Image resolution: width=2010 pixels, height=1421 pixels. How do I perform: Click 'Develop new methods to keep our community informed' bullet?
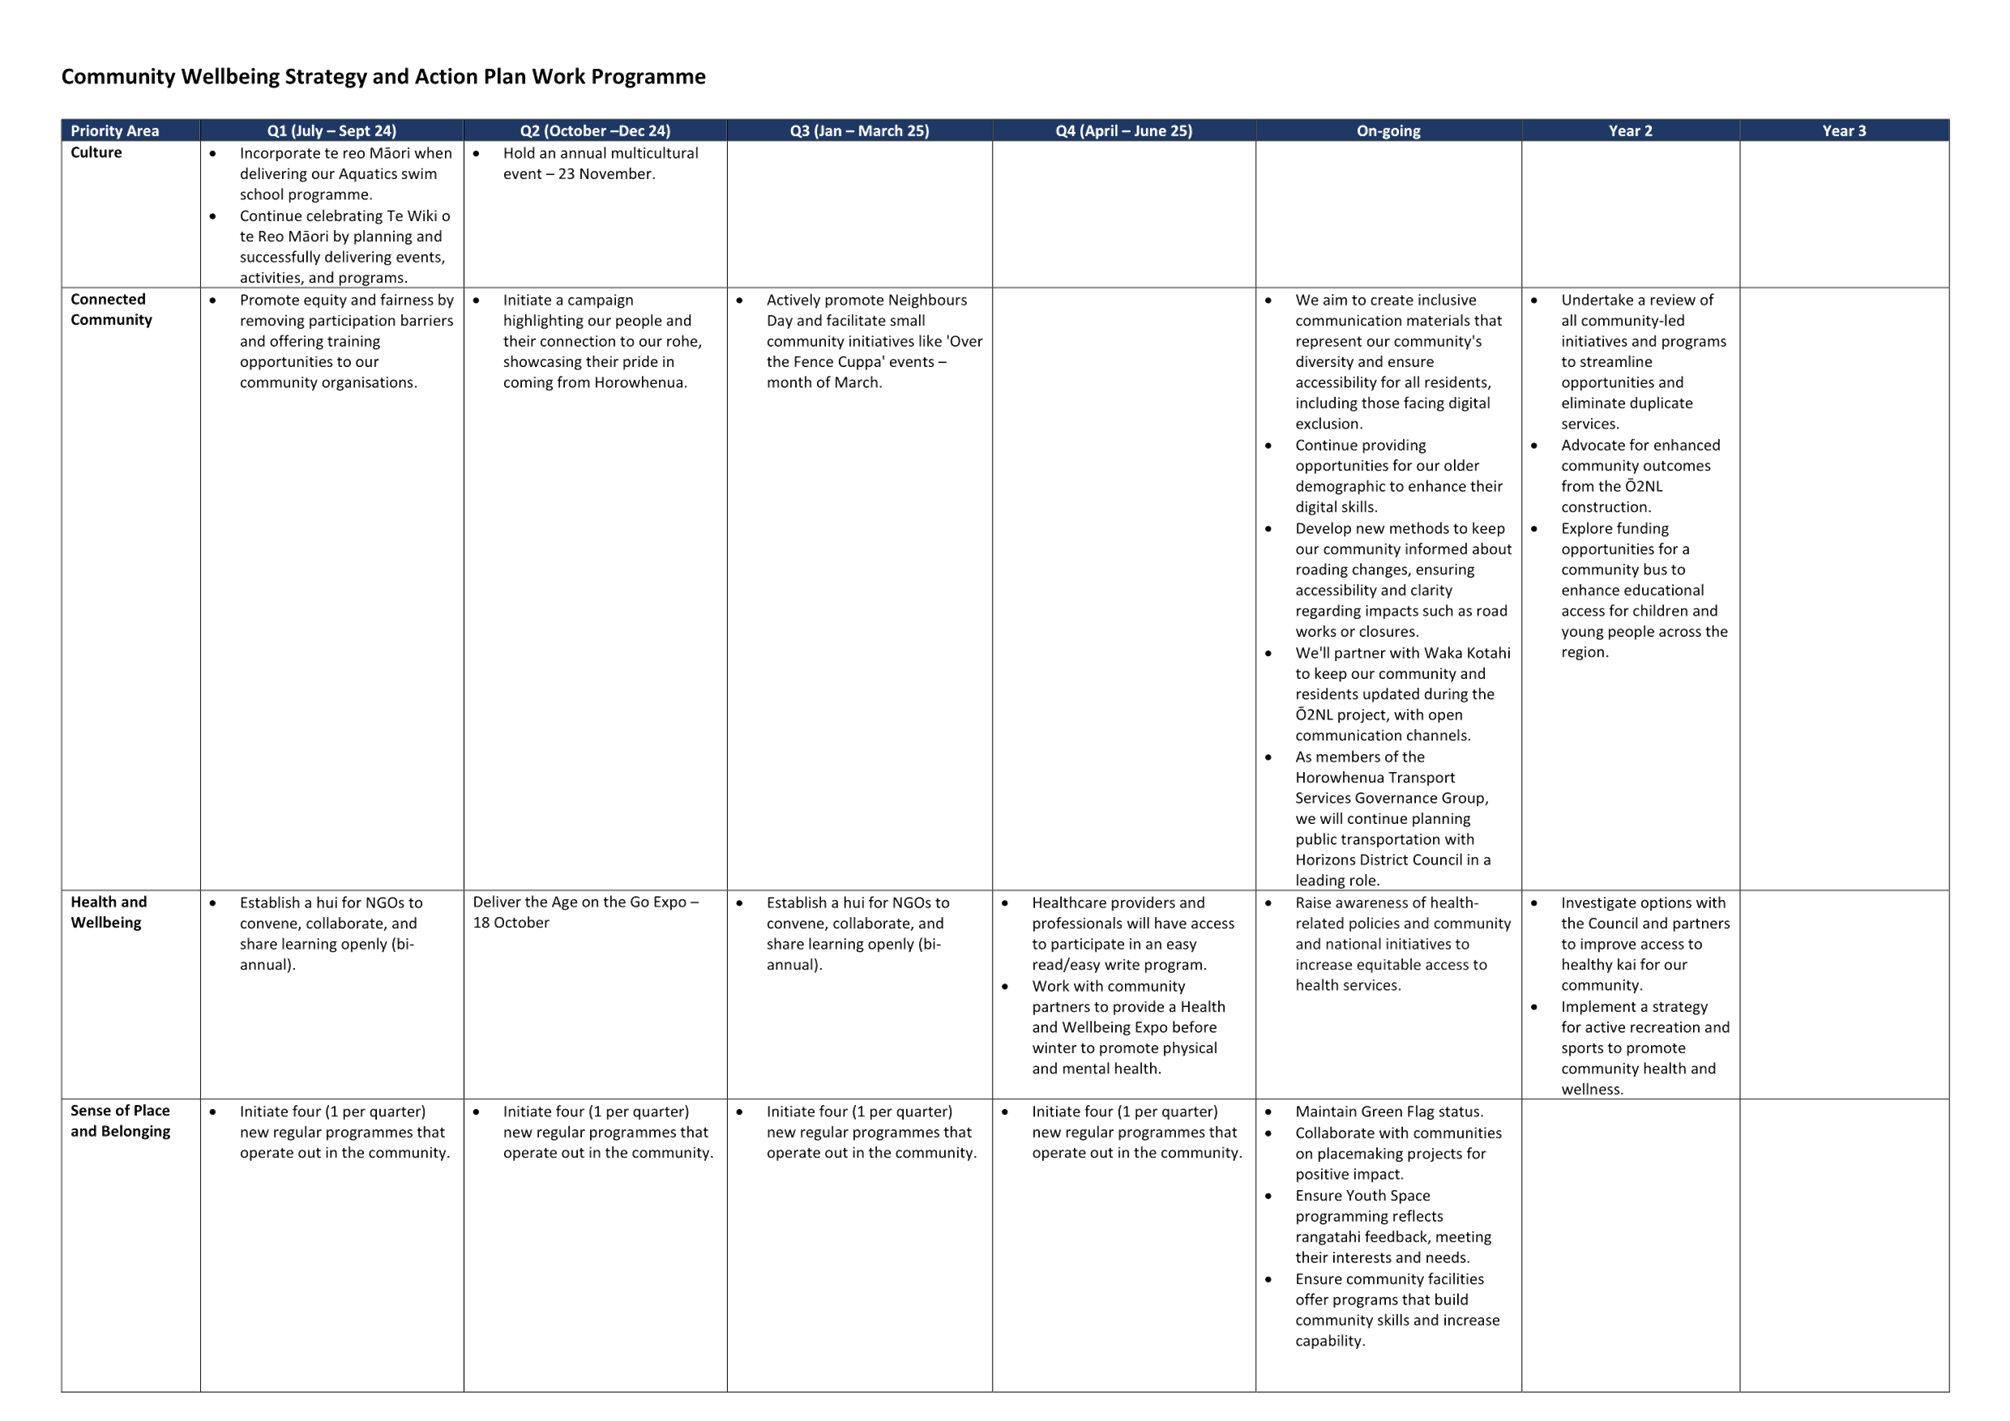(x=1403, y=580)
